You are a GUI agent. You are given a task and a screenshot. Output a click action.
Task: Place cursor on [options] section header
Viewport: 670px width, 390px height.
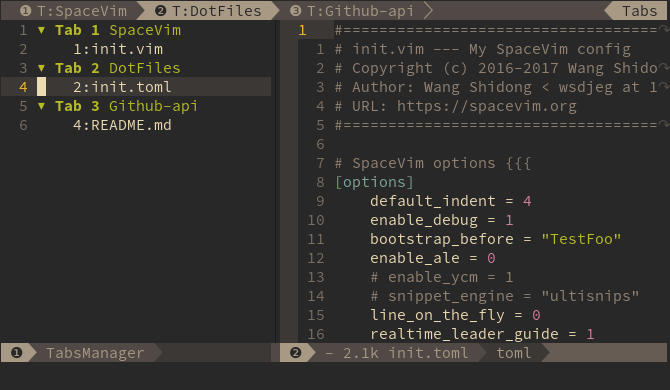click(x=374, y=182)
